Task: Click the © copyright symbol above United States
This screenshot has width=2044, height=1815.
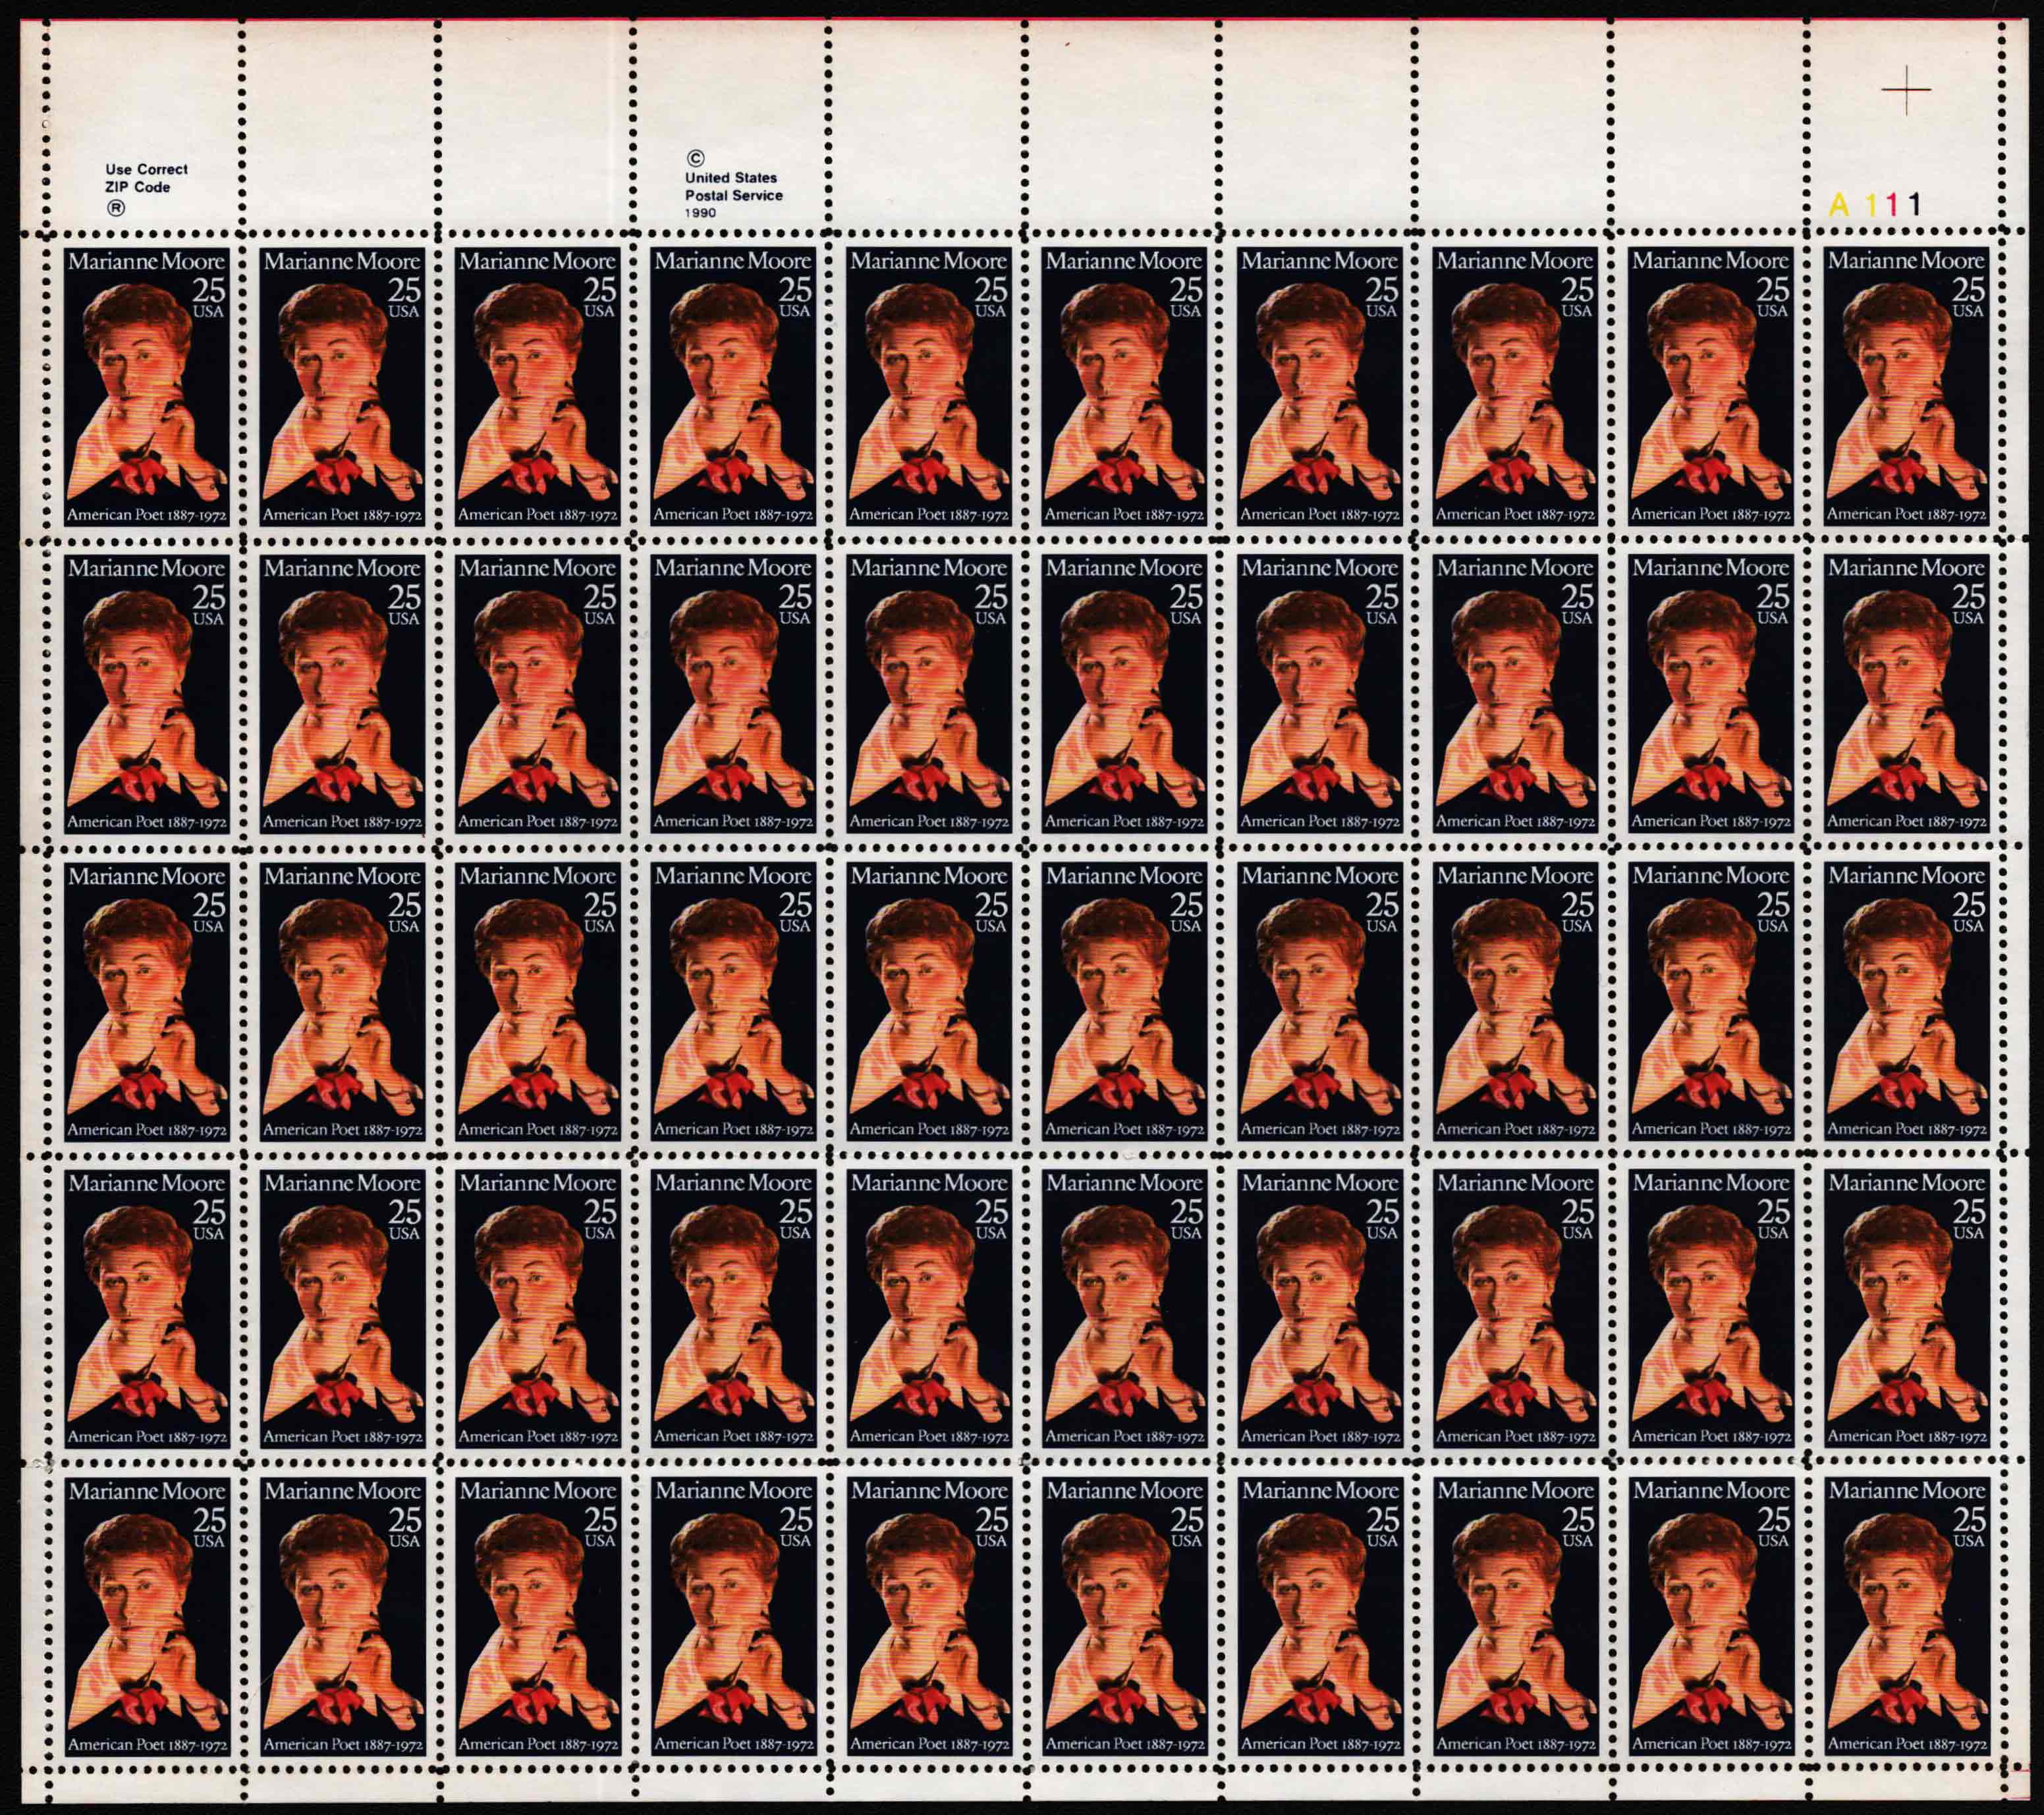Action: 695,158
